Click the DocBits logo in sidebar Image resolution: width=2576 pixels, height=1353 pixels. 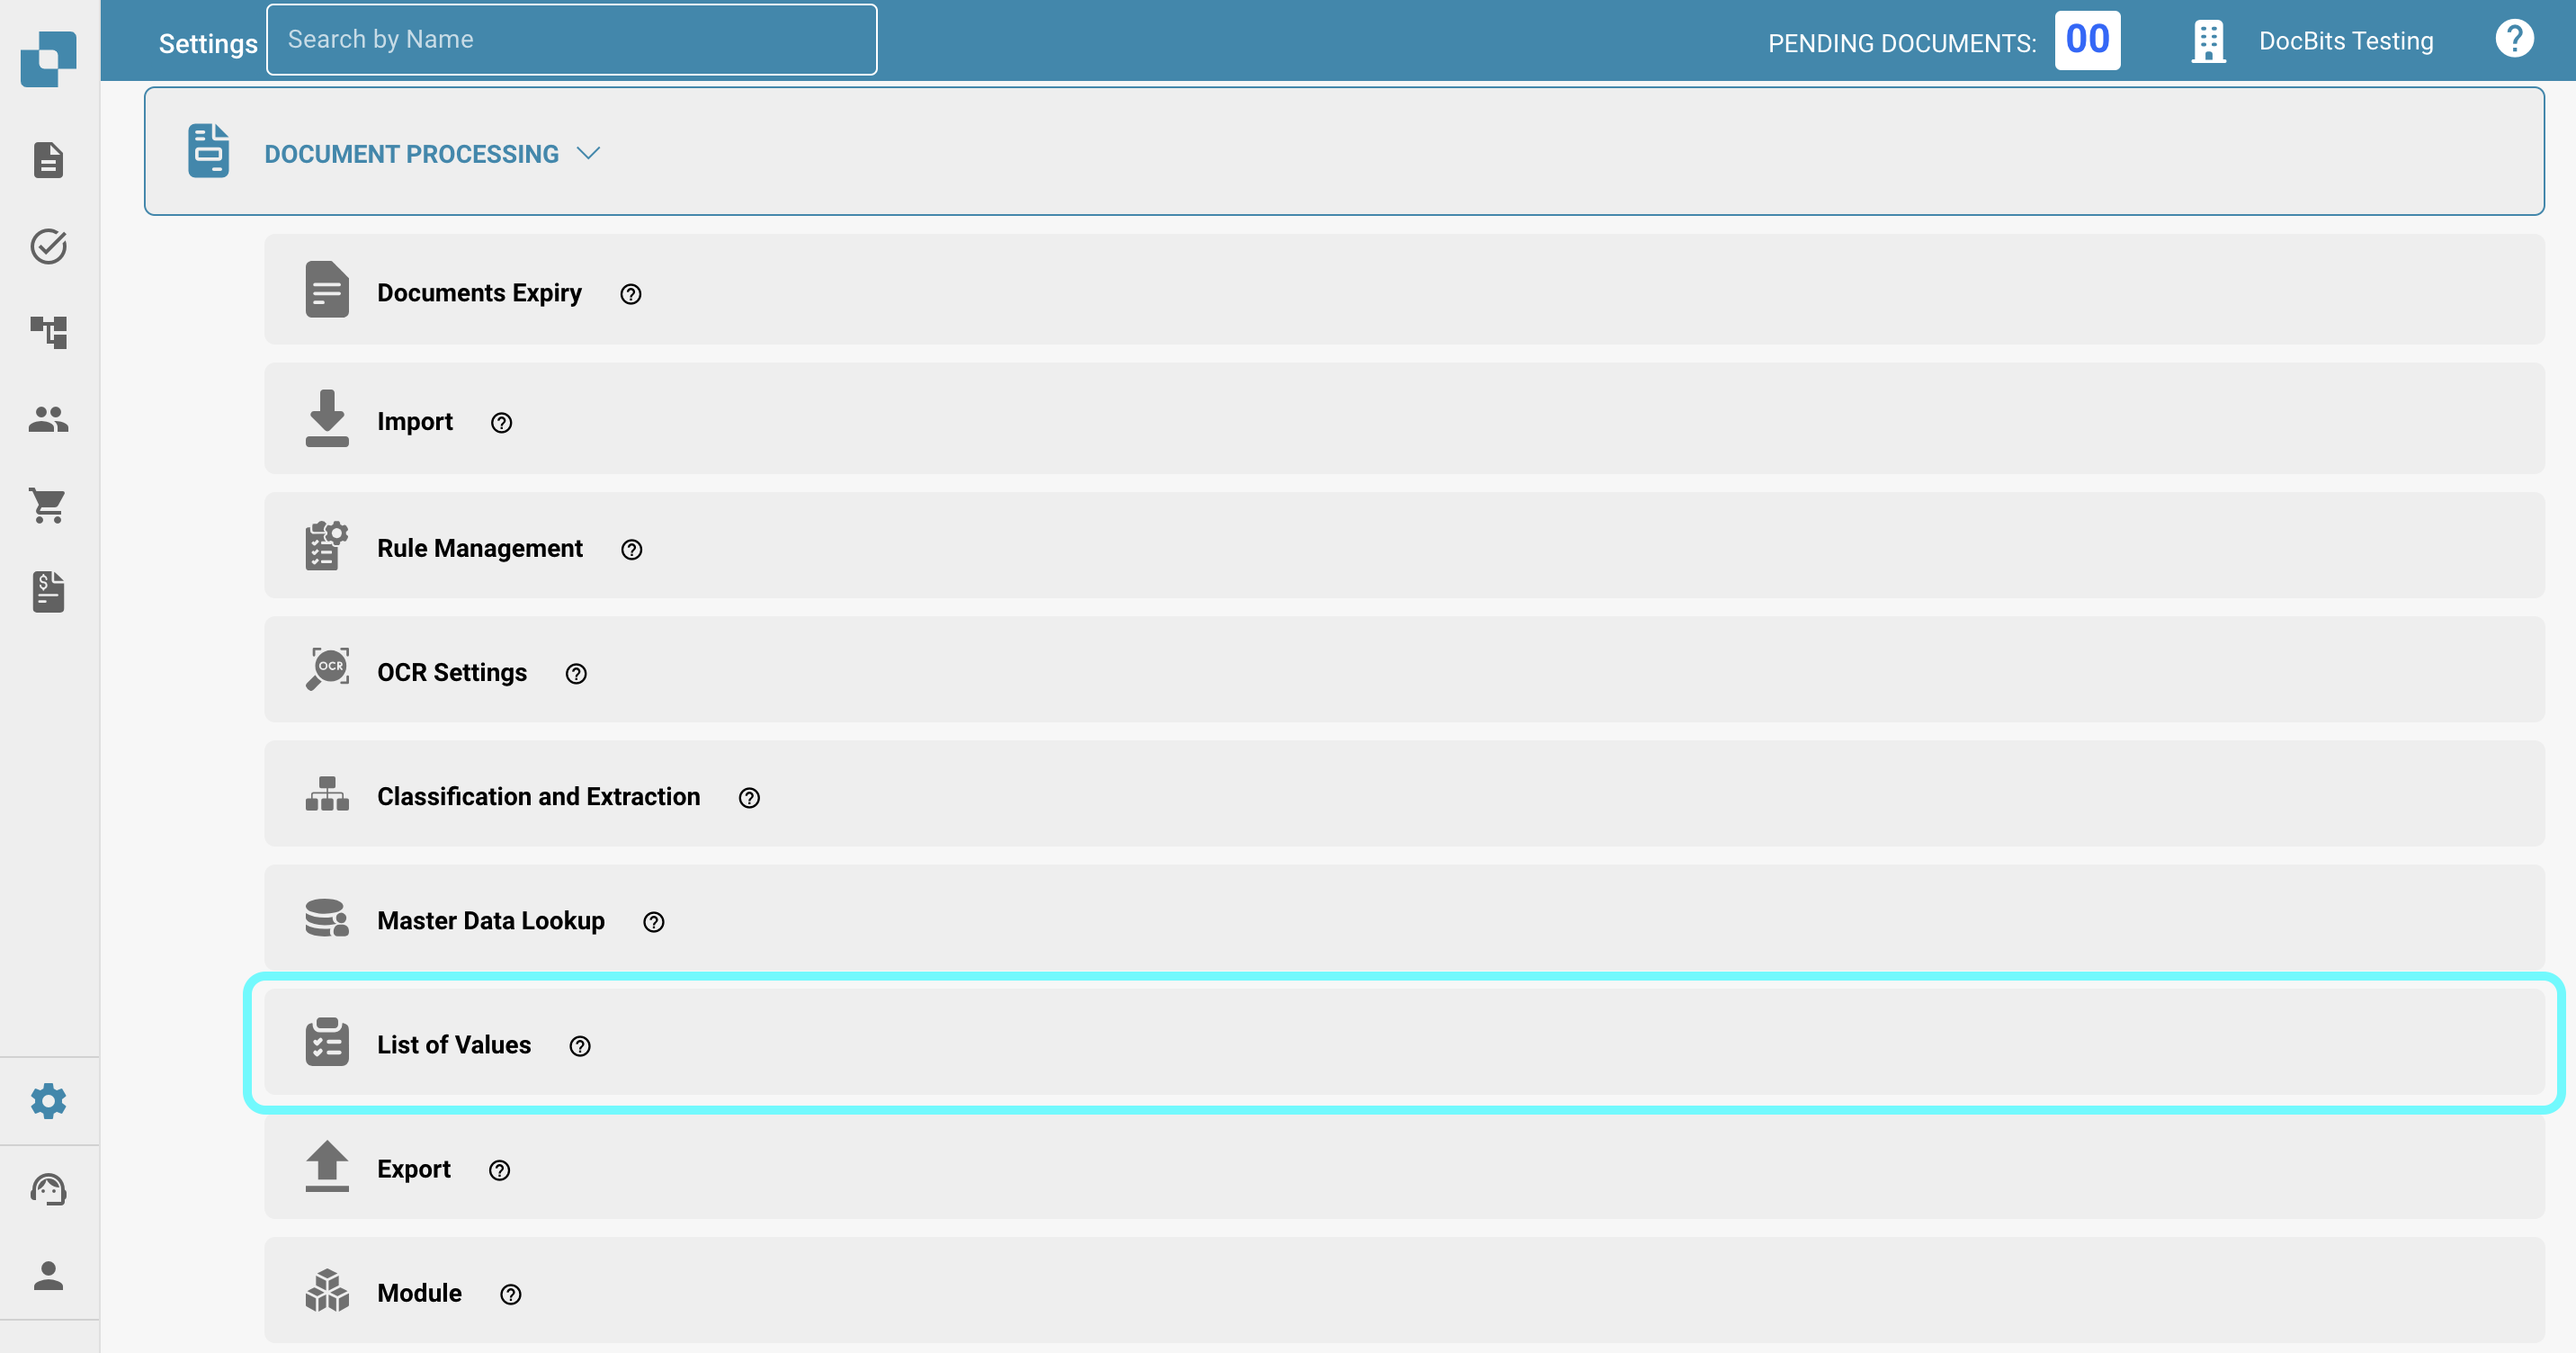coord(48,58)
